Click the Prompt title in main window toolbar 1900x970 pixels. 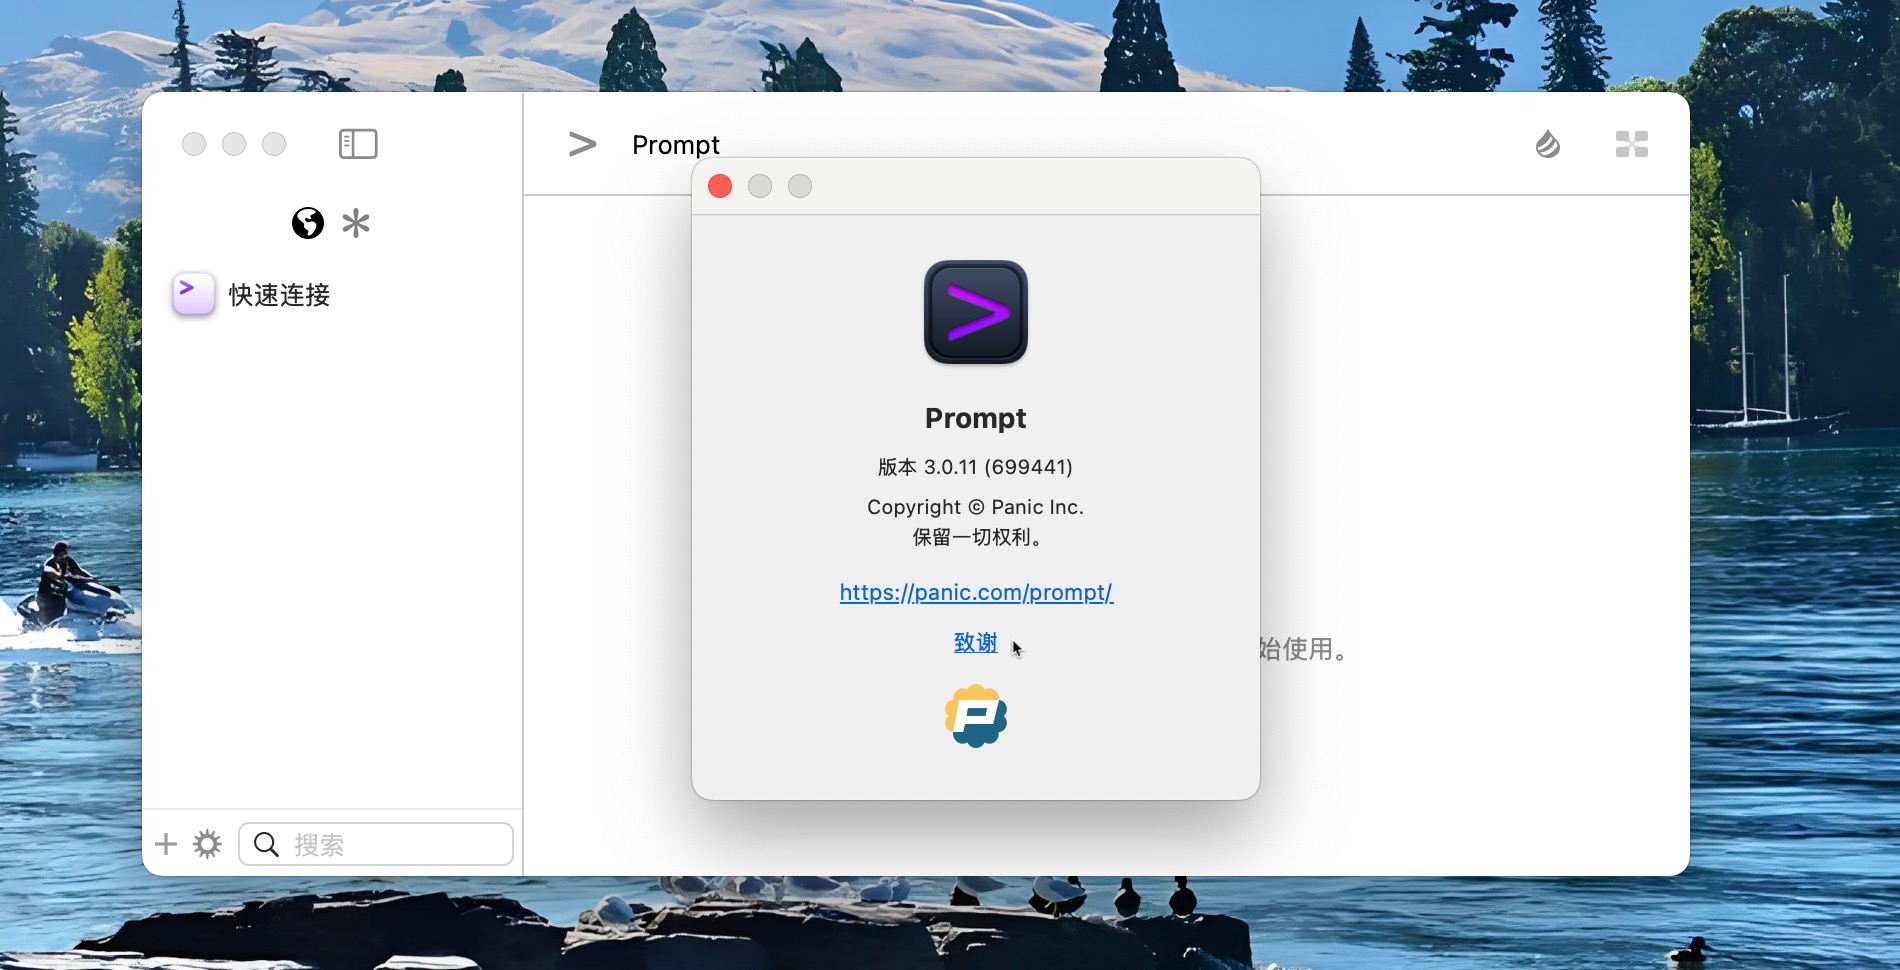[x=676, y=145]
